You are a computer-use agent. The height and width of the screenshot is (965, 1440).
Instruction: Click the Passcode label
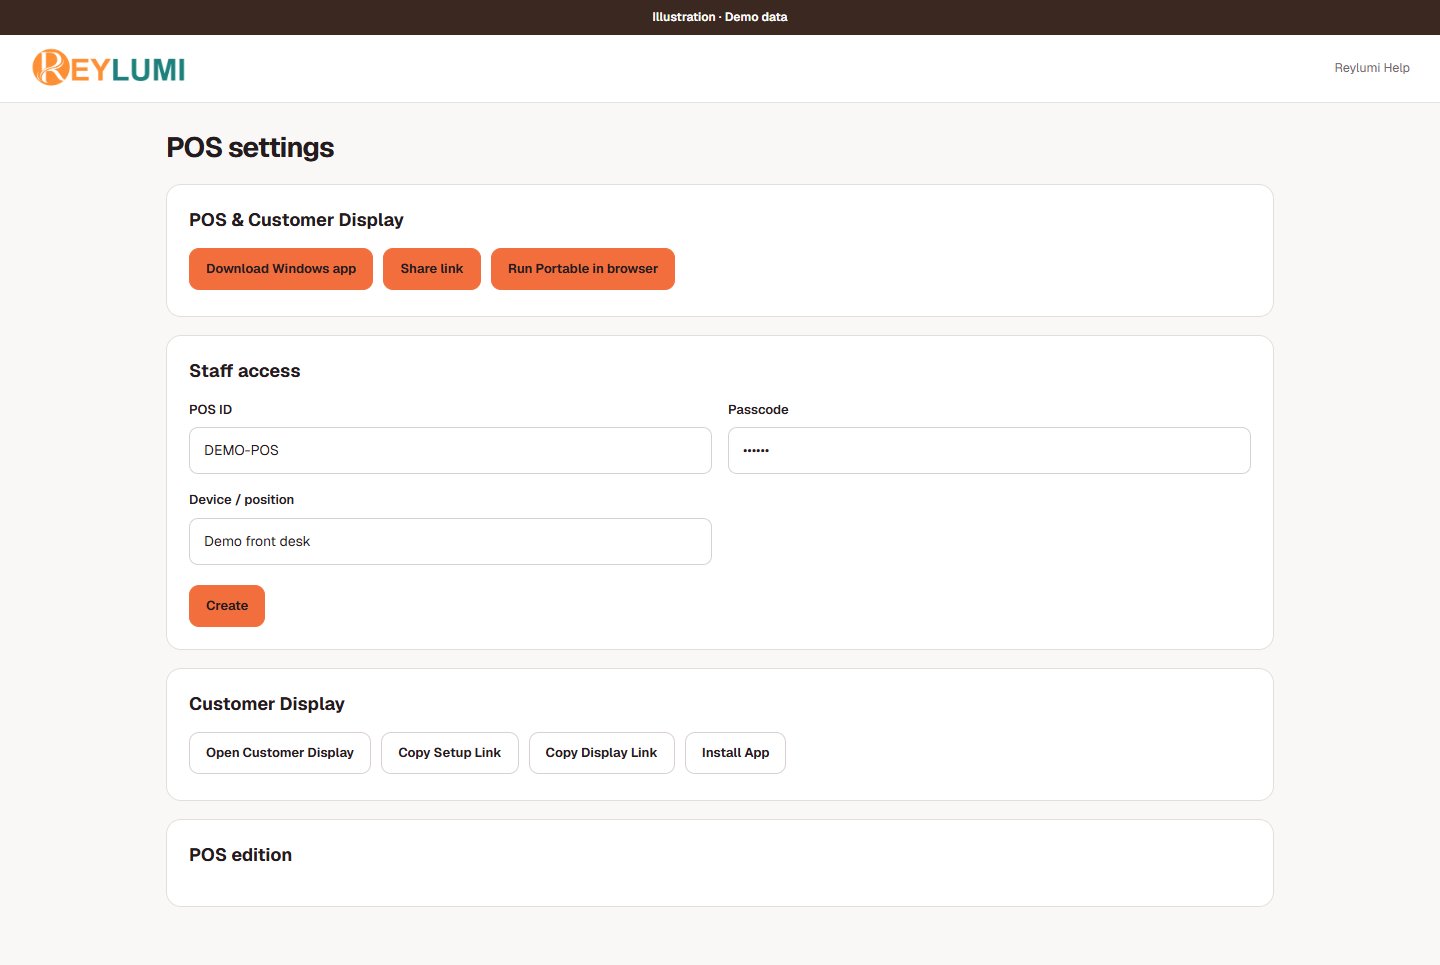click(758, 410)
